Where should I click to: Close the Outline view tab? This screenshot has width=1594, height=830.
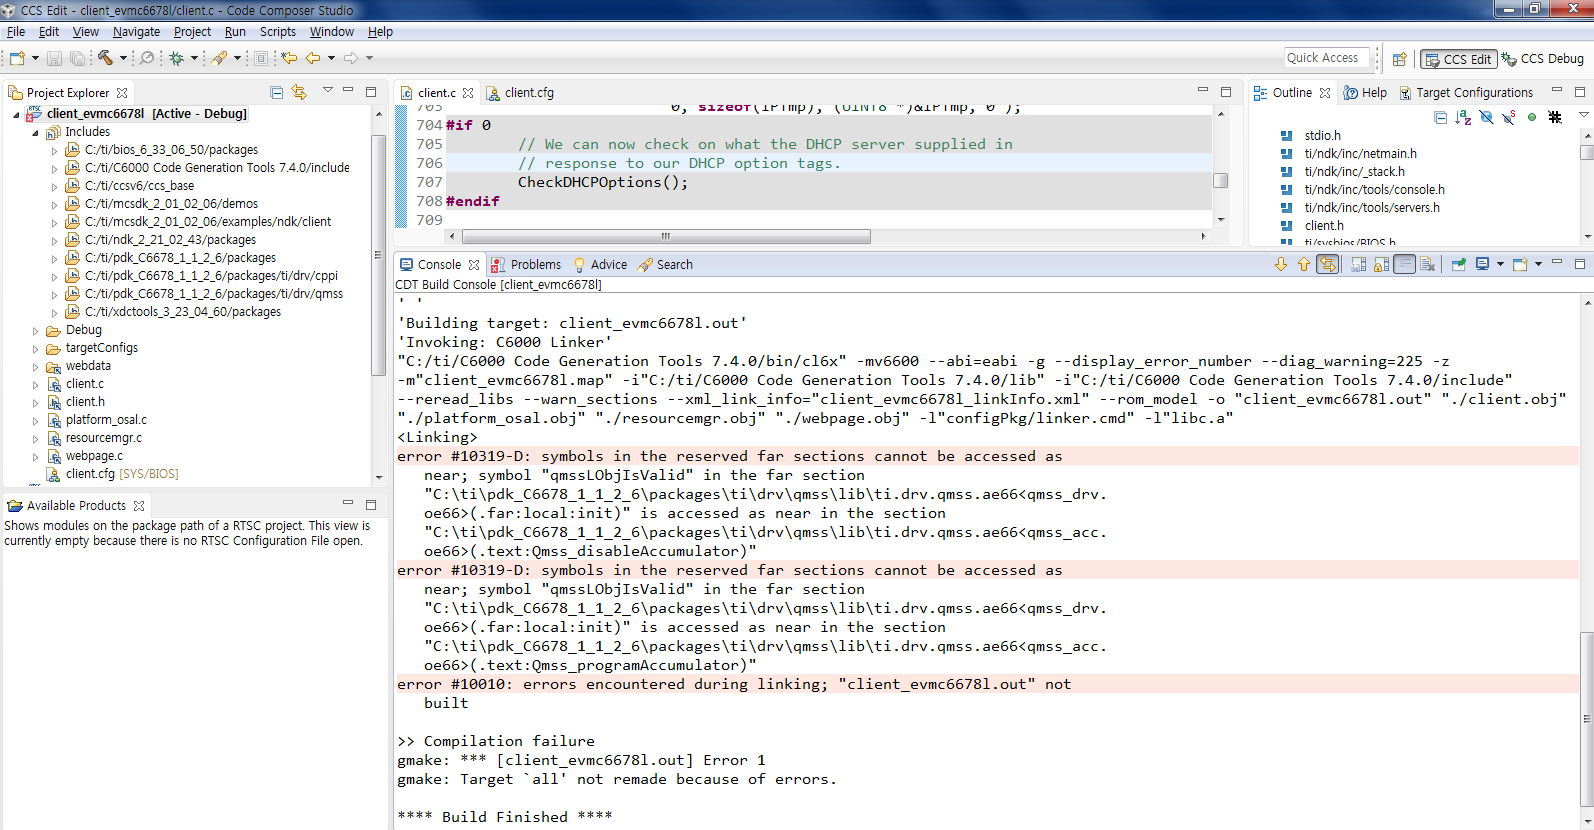click(1325, 93)
